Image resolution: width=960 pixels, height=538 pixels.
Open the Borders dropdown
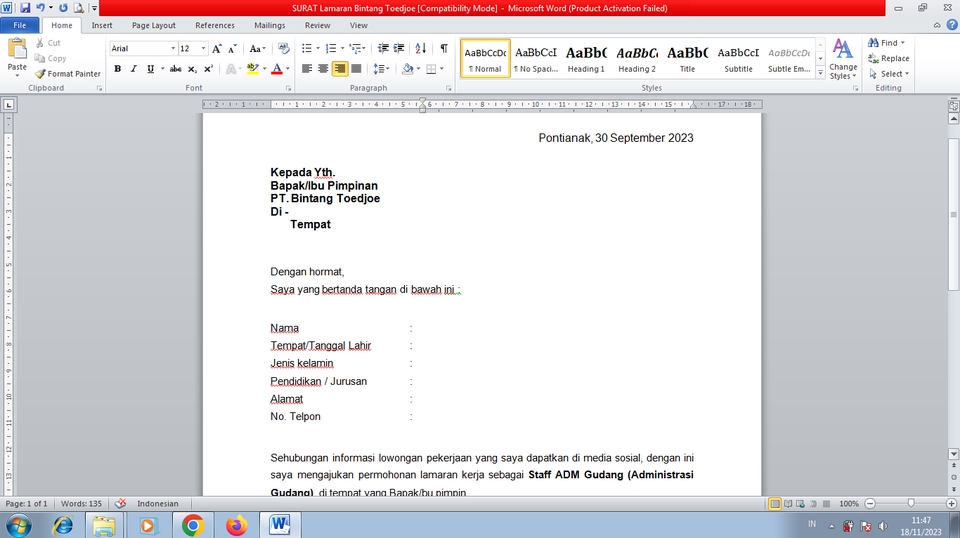(x=442, y=69)
